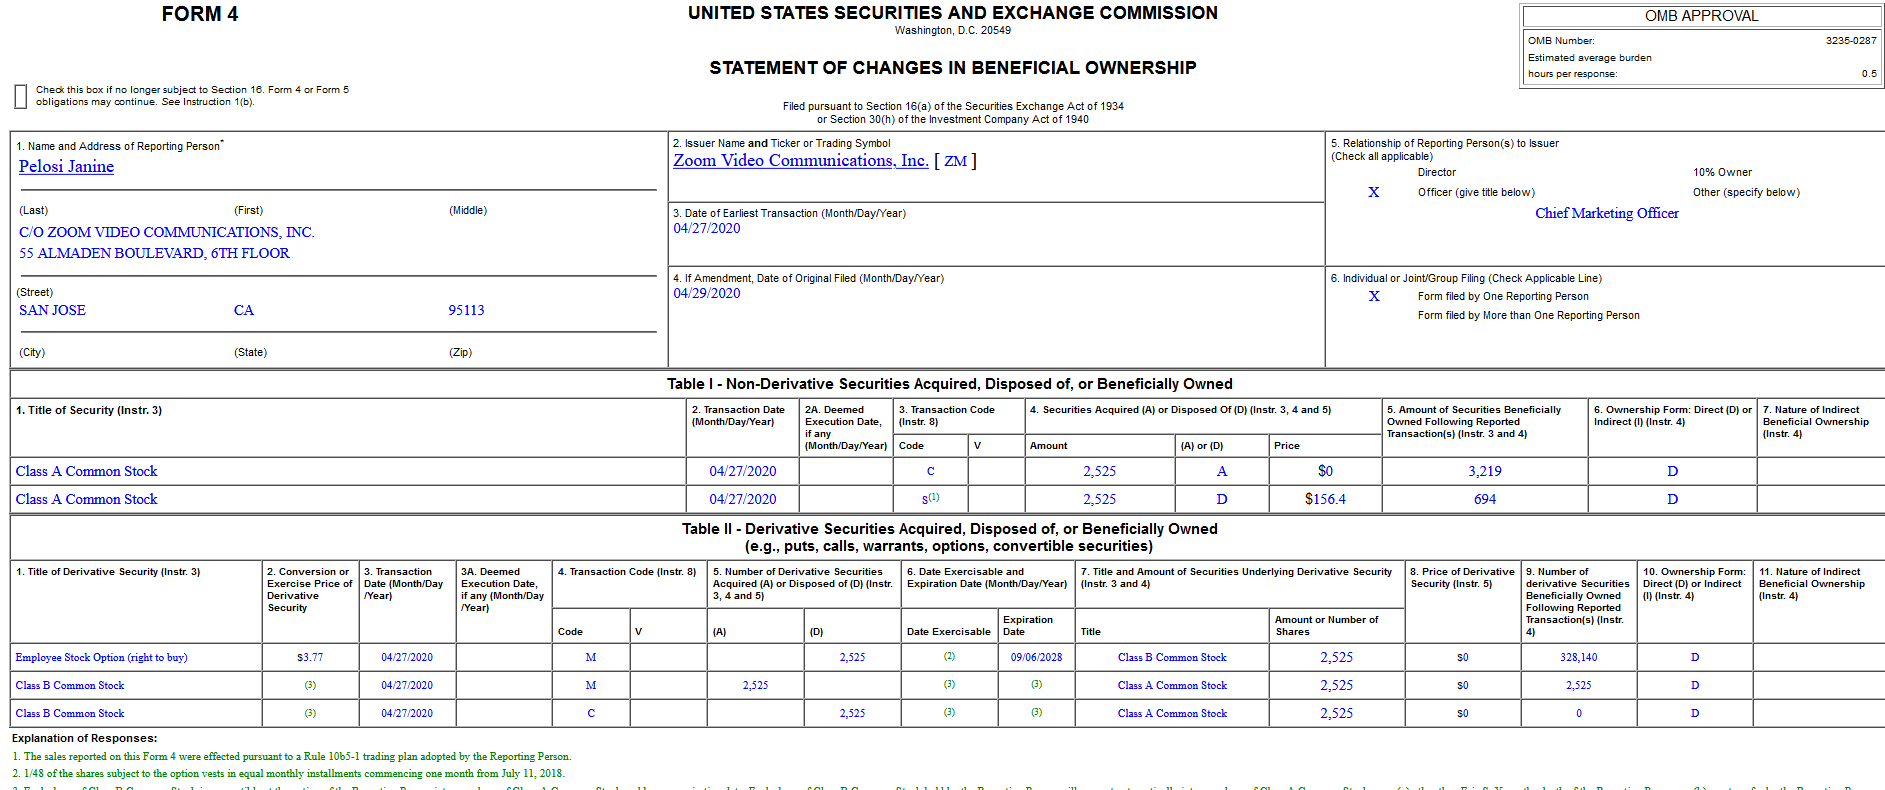The height and width of the screenshot is (790, 1885).
Task: Click the footnote (1) beside transaction code S
Action: (933, 496)
